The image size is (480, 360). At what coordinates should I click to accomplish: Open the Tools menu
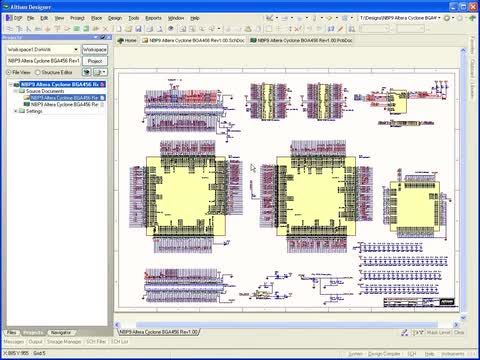pyautogui.click(x=134, y=18)
